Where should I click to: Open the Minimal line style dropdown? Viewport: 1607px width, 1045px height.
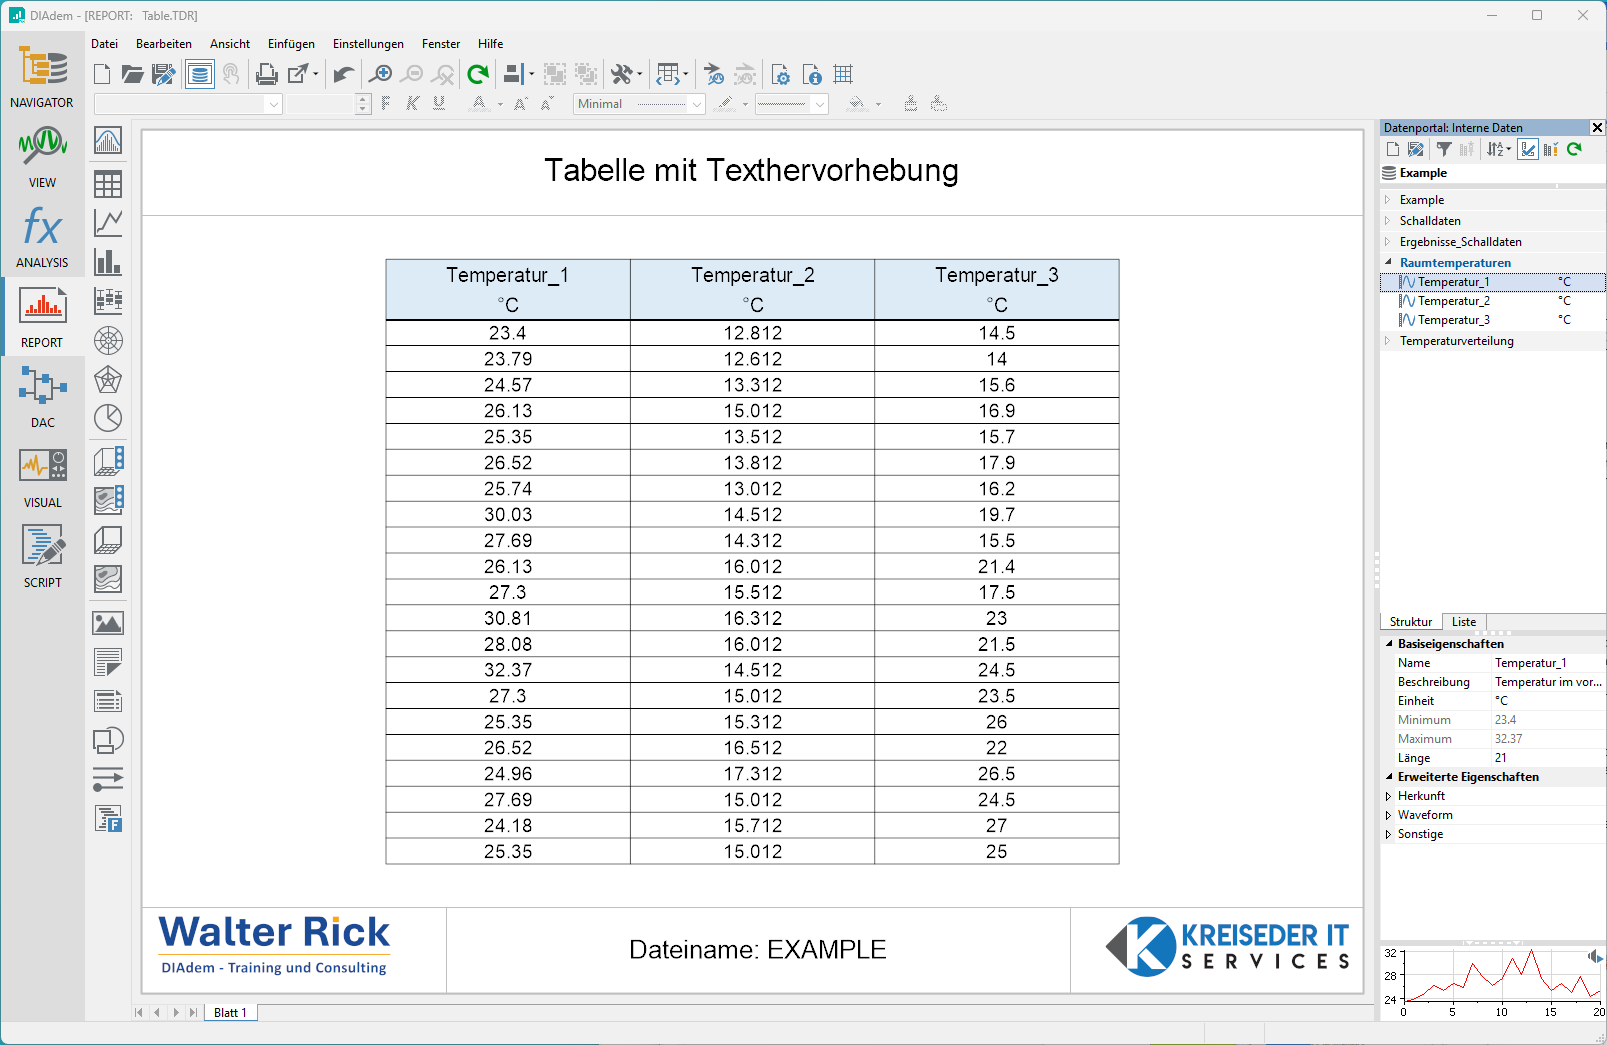697,104
